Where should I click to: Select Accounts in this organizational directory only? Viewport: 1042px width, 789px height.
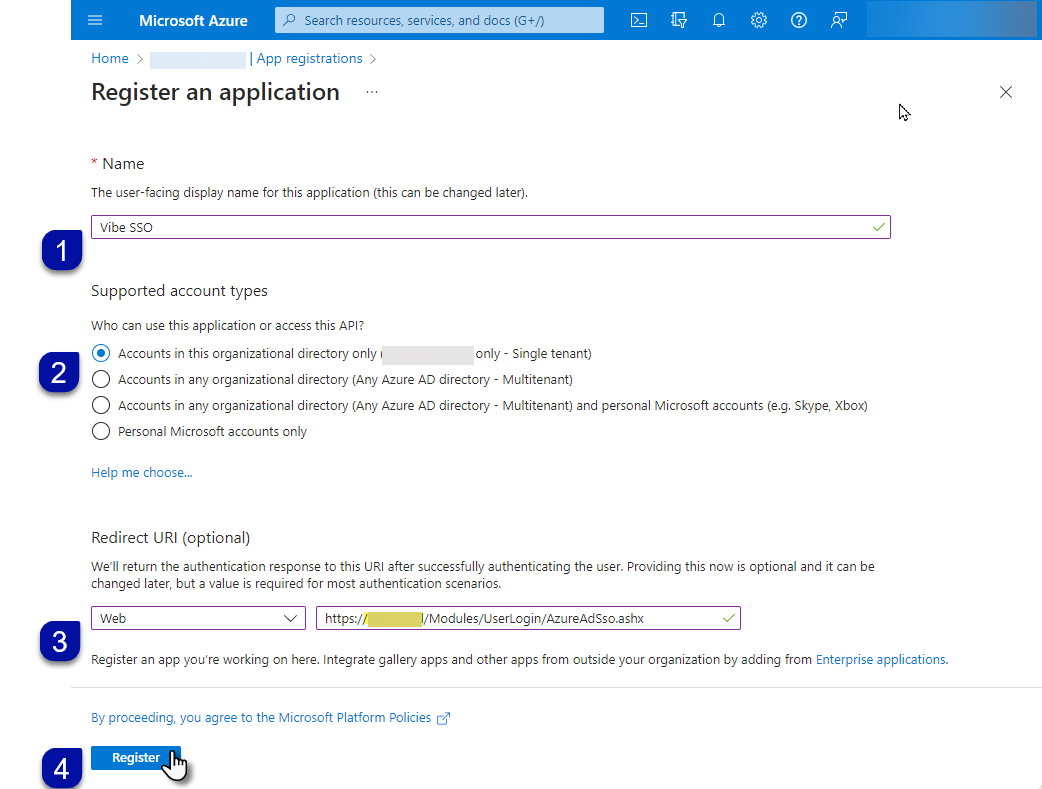point(100,353)
